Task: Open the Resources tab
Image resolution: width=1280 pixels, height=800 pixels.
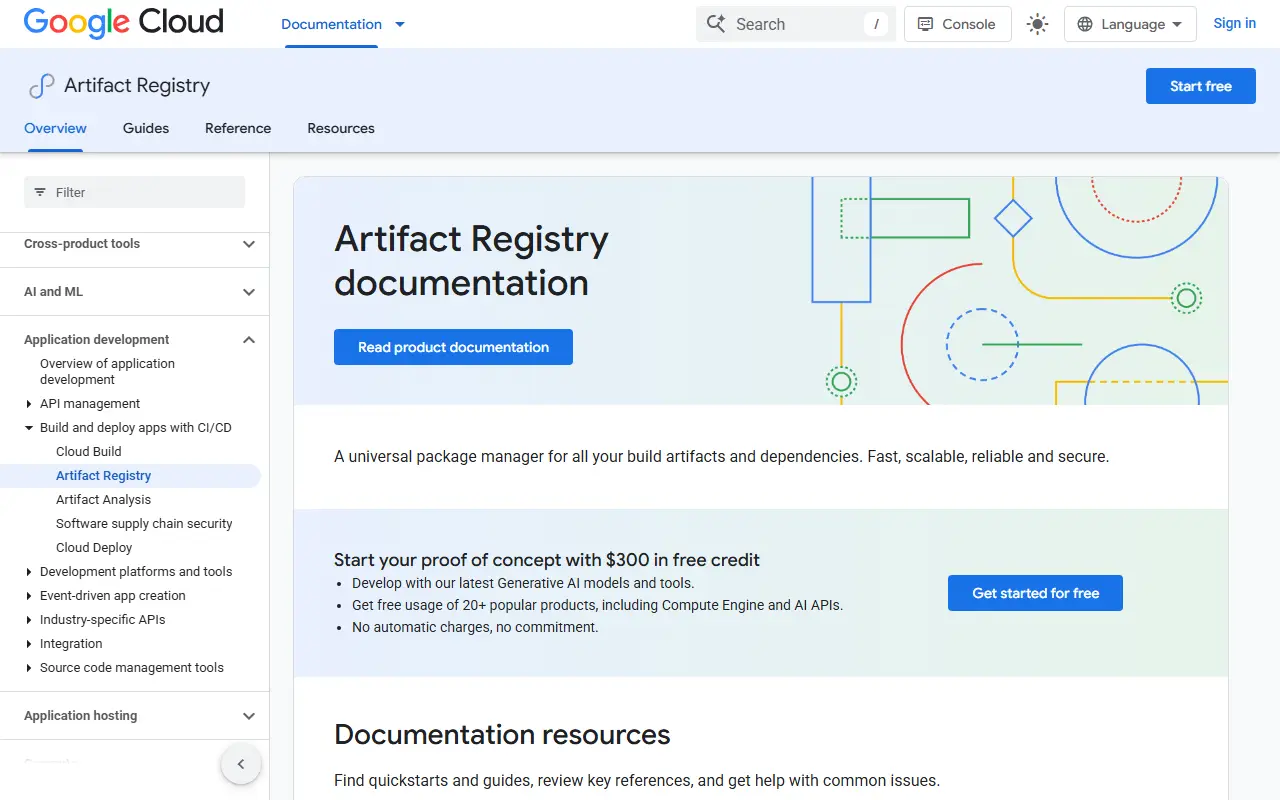Action: pyautogui.click(x=341, y=128)
